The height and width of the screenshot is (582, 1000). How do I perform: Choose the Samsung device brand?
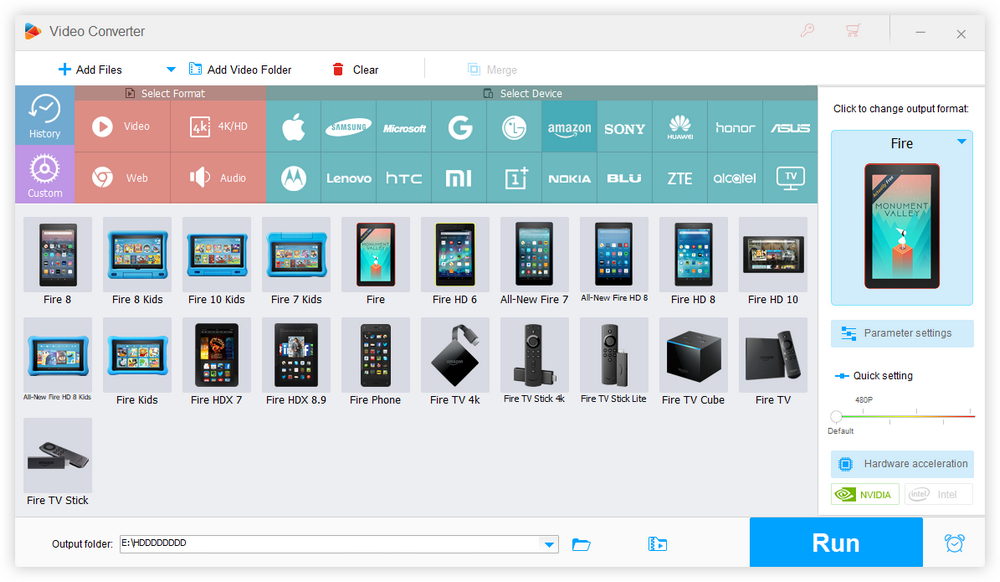click(x=349, y=127)
